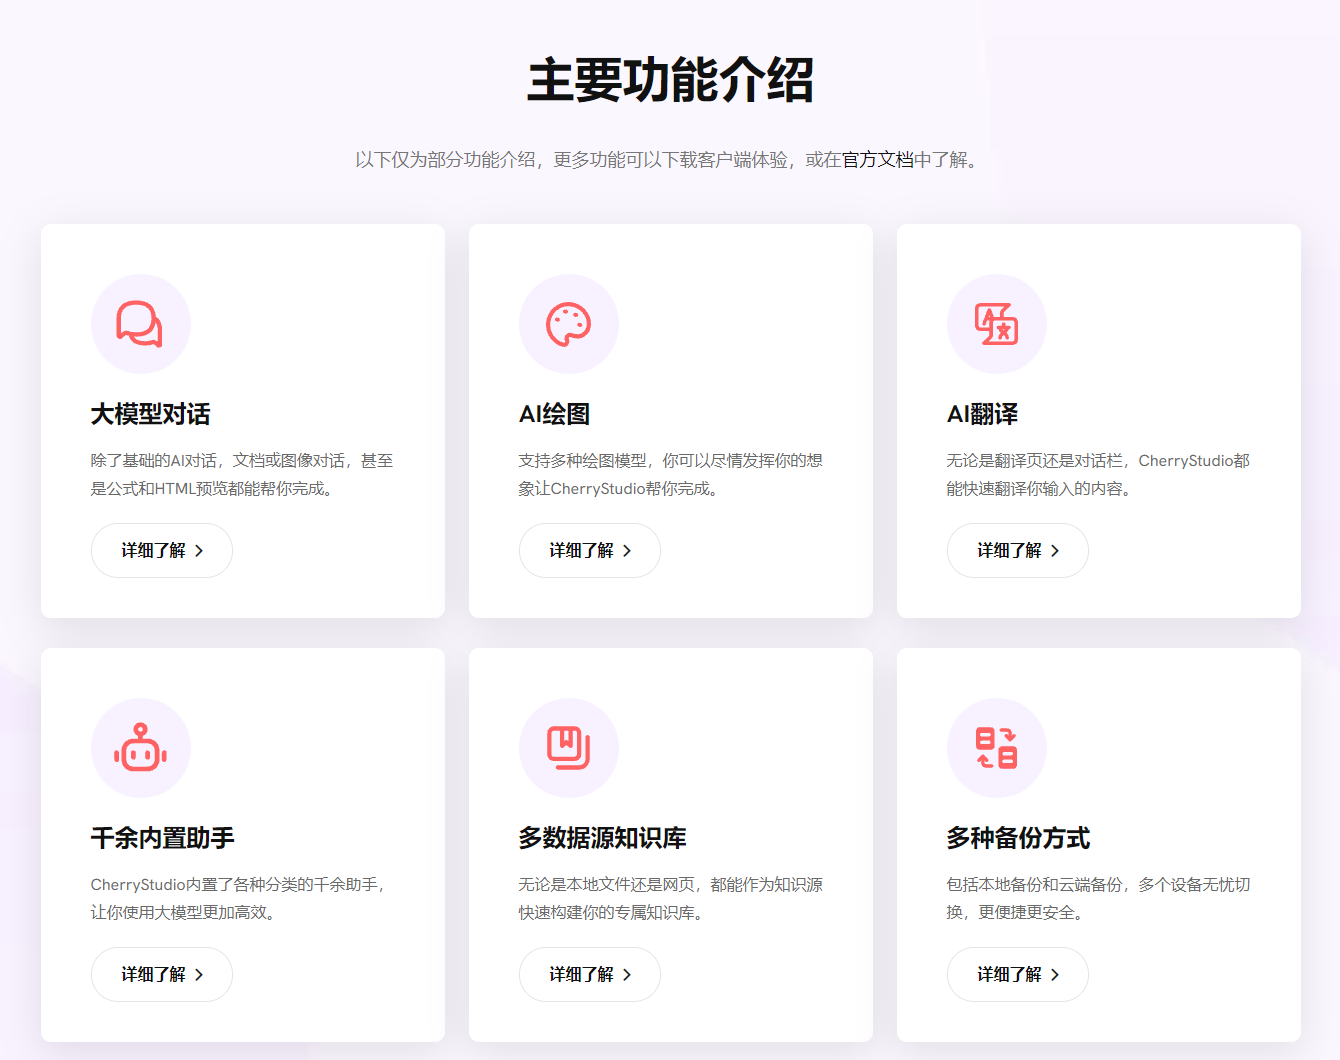Click the 多种备份方式 card title
Screen dimensions: 1340x1060
(x=1019, y=838)
